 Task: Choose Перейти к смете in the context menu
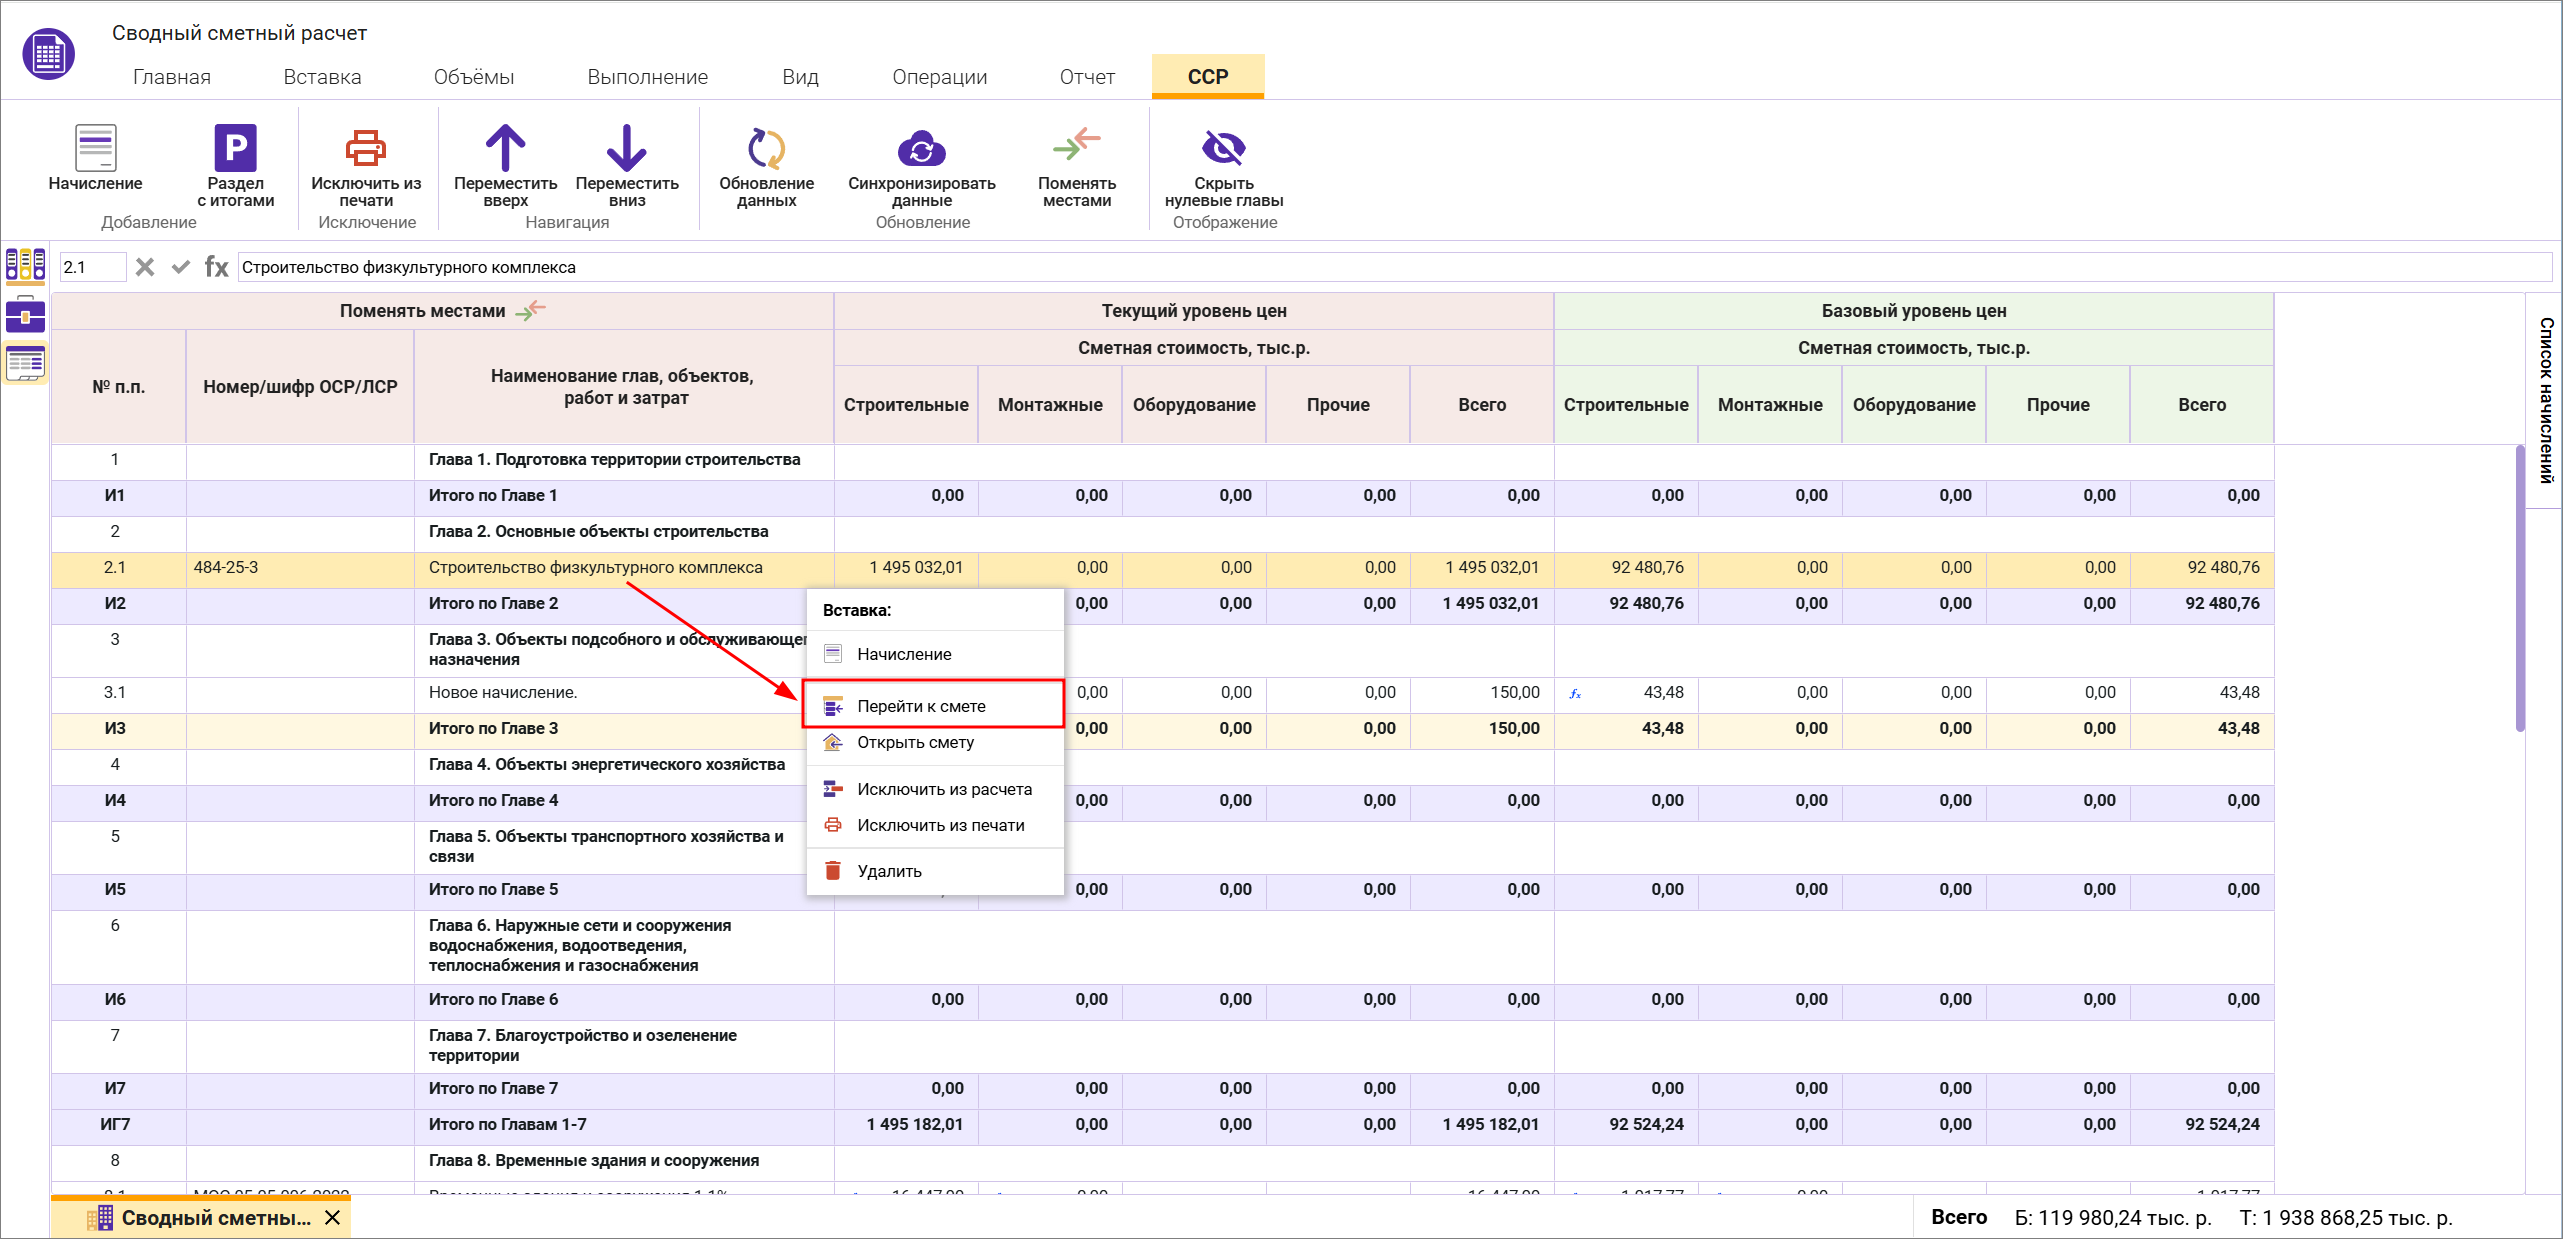pos(921,705)
